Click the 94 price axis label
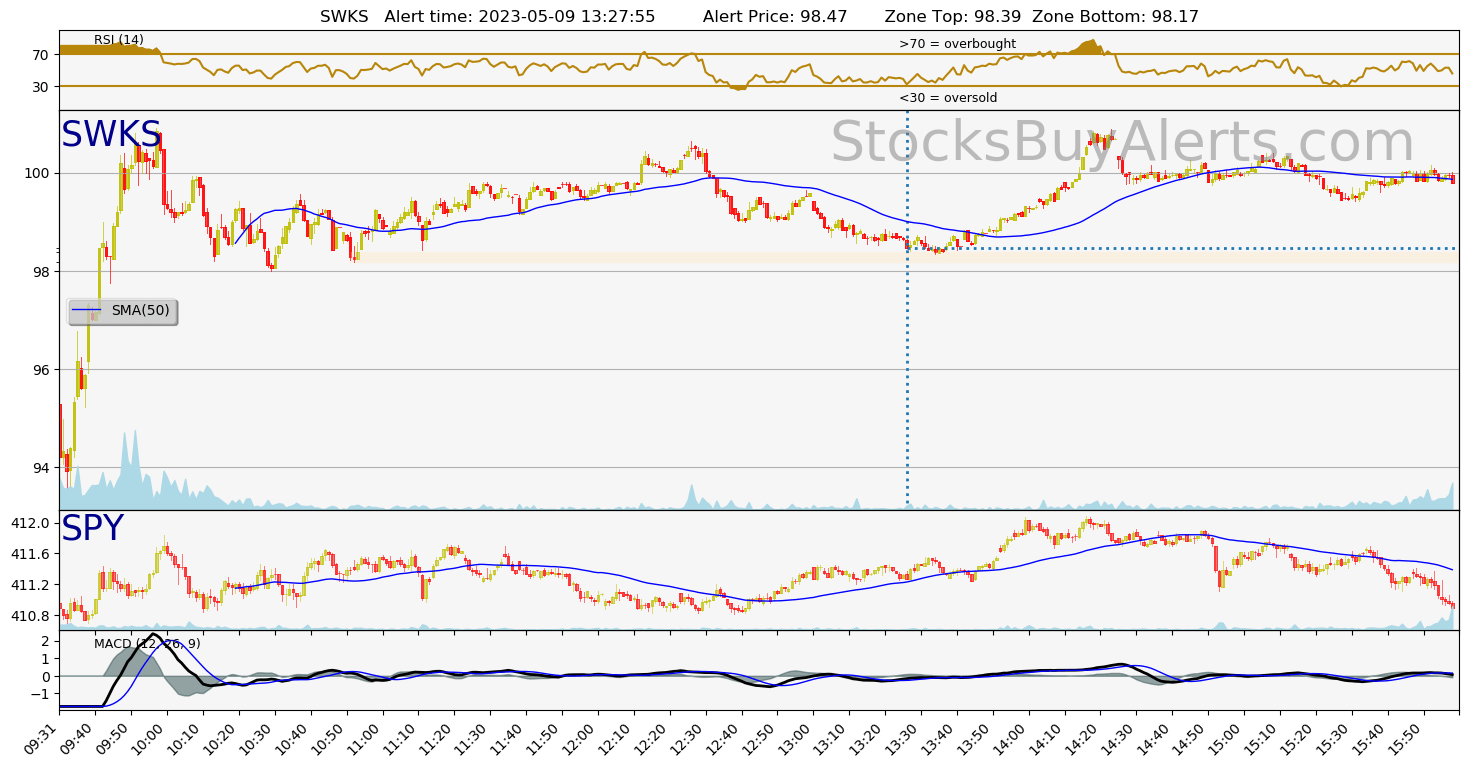The image size is (1474, 768). pos(41,467)
